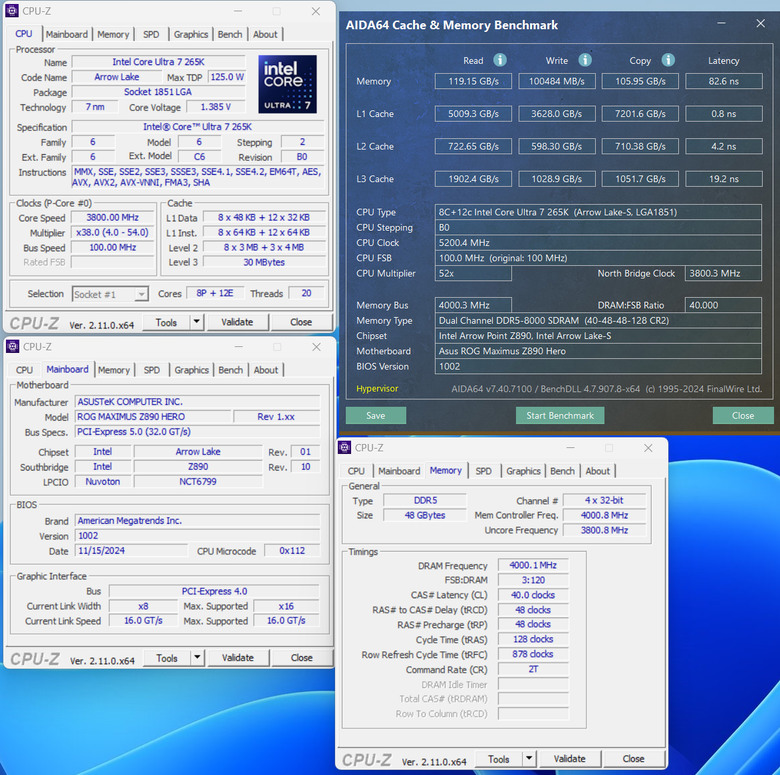780x775 pixels.
Task: Open the Graphics tab in the top CPU-Z window
Action: pos(191,34)
